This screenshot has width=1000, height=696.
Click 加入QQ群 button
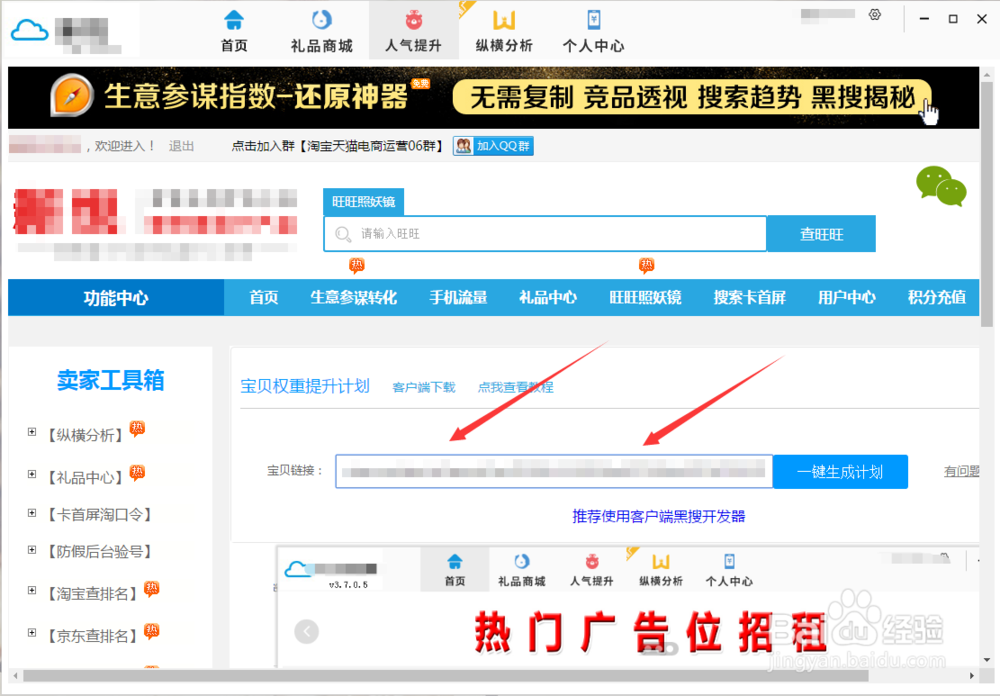click(494, 146)
